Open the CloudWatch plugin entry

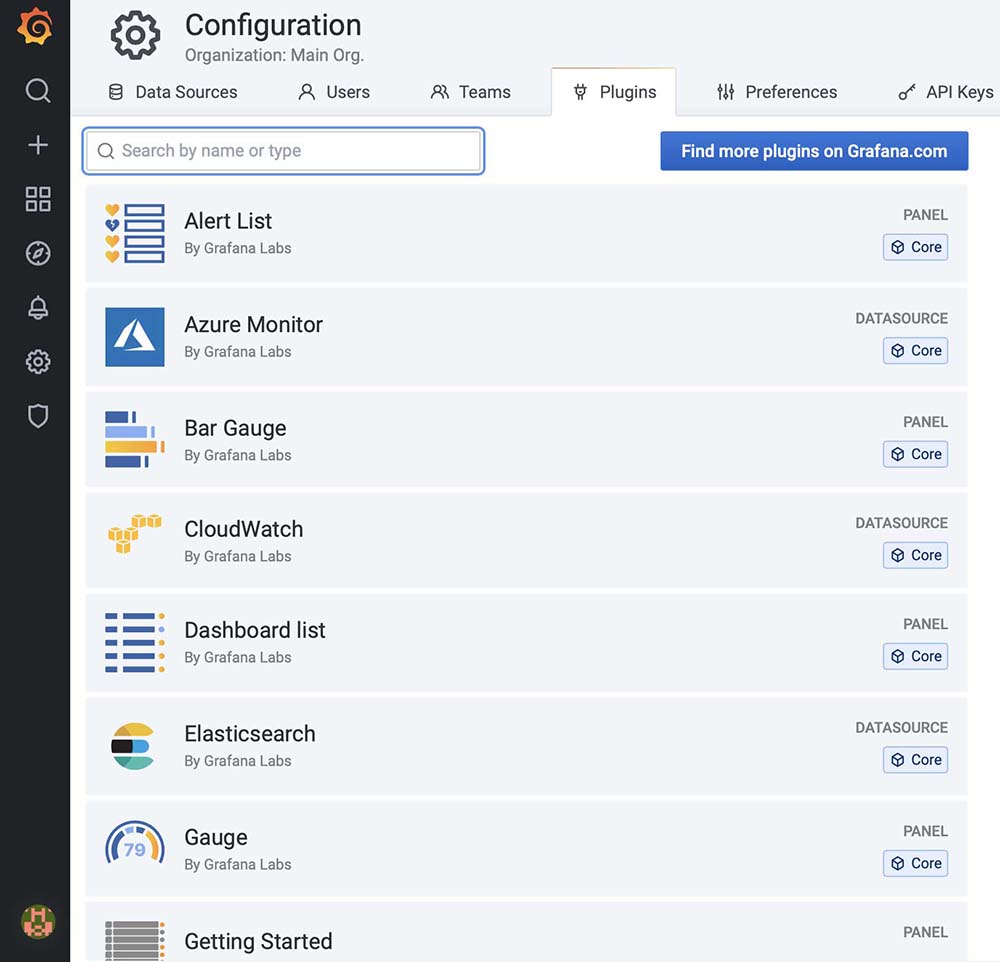pyautogui.click(x=243, y=530)
